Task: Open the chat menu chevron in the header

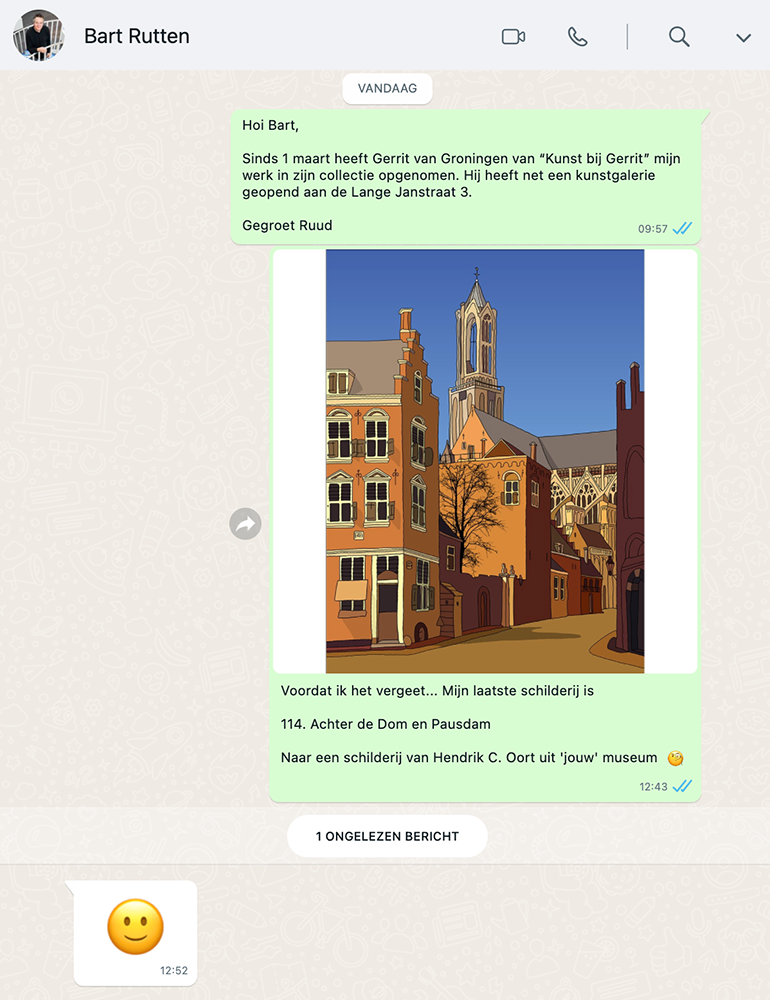Action: click(743, 38)
